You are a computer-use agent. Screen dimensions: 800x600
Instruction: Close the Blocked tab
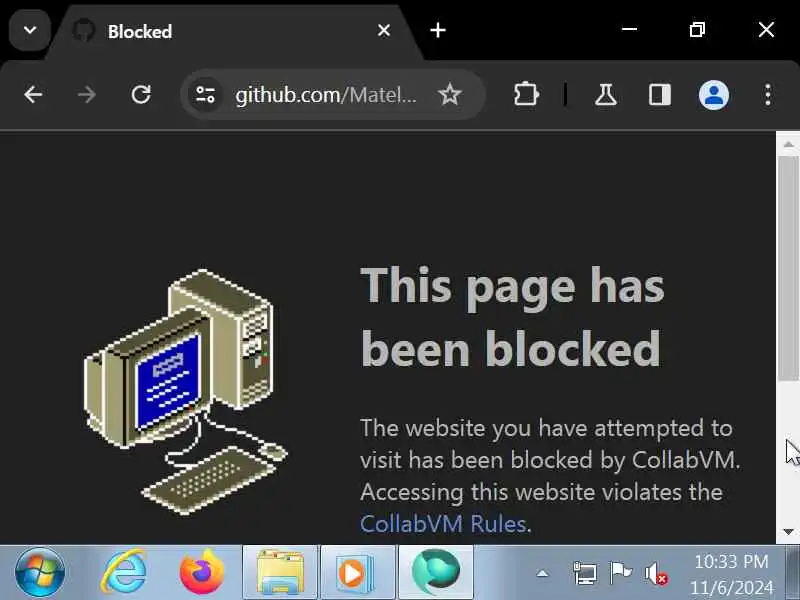pos(384,31)
